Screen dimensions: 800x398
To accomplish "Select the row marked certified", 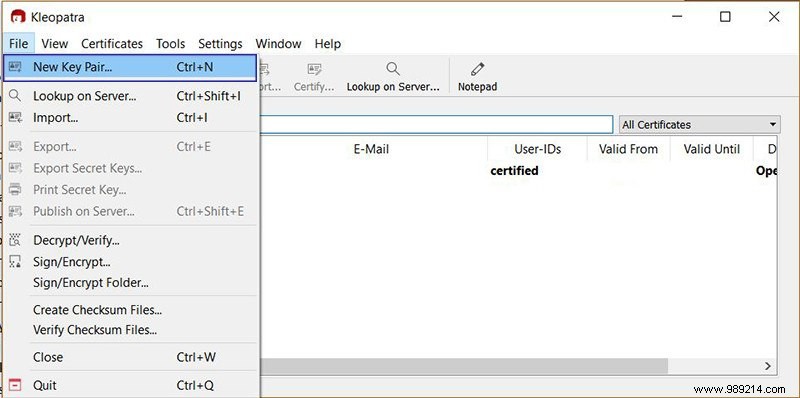I will tap(514, 170).
